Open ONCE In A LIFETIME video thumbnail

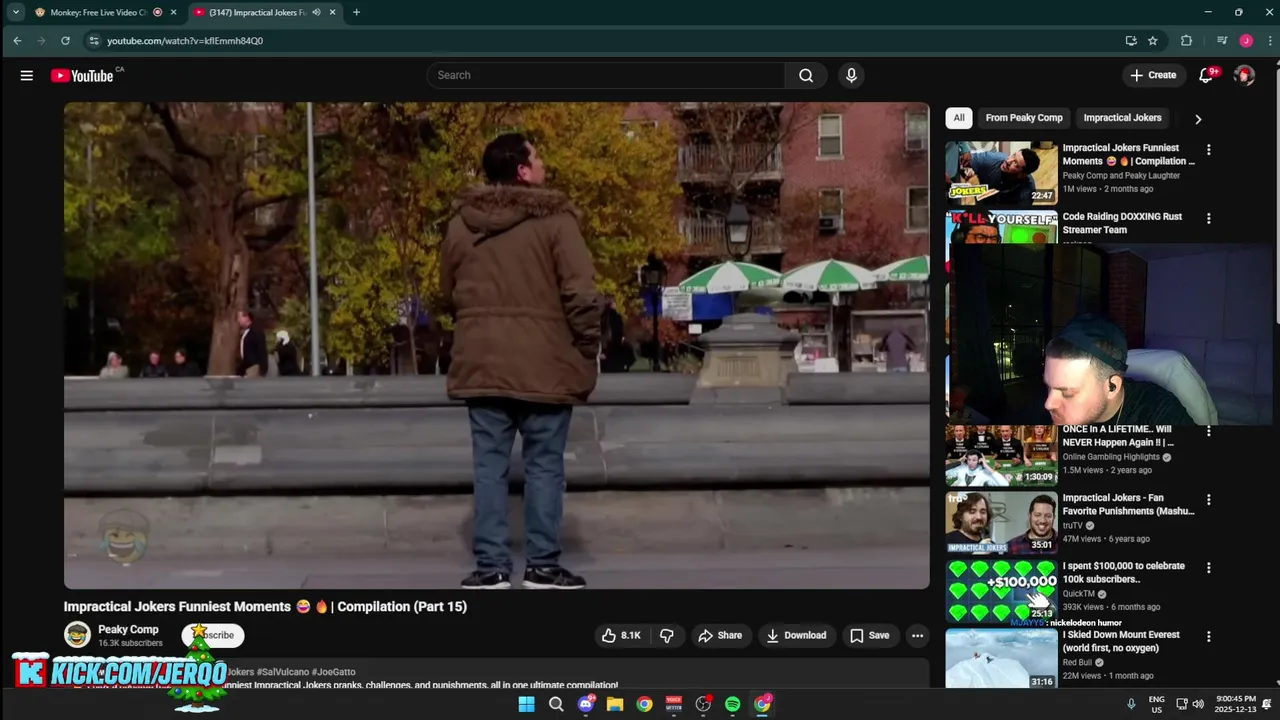(1001, 455)
